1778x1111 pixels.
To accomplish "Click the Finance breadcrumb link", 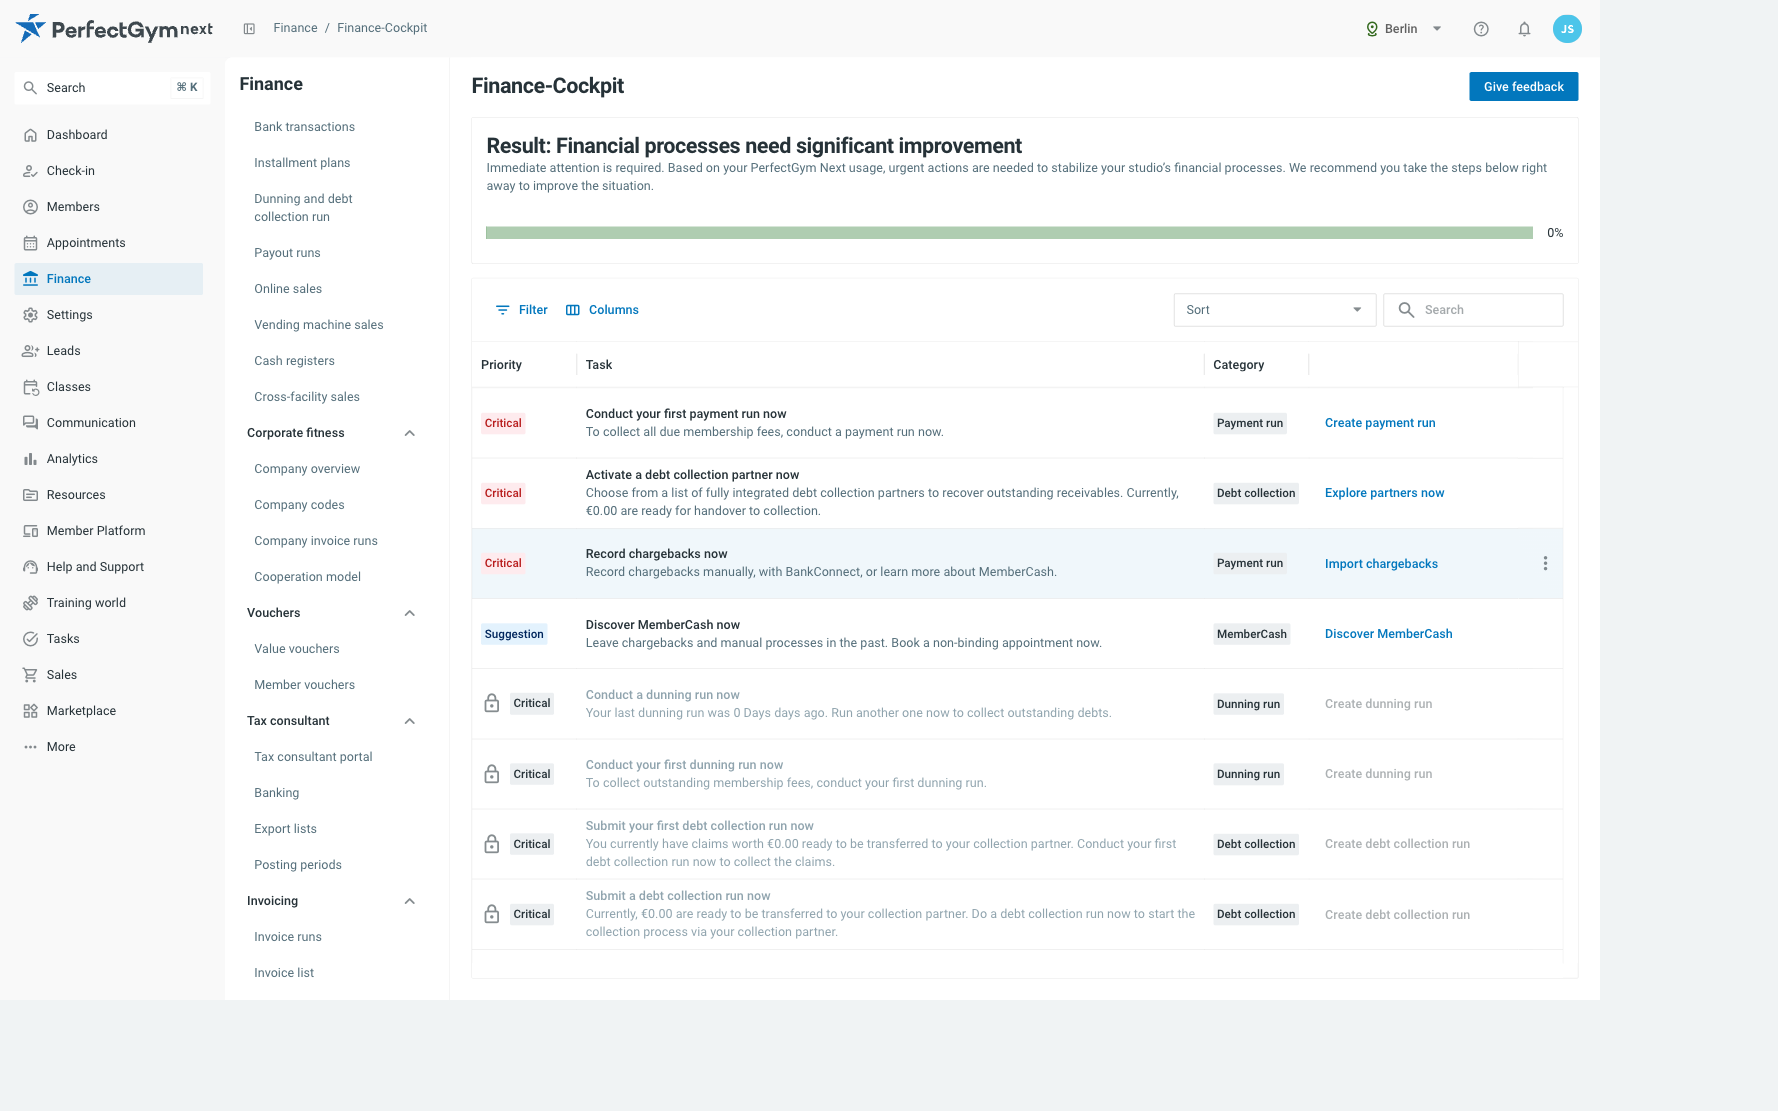I will 295,28.
